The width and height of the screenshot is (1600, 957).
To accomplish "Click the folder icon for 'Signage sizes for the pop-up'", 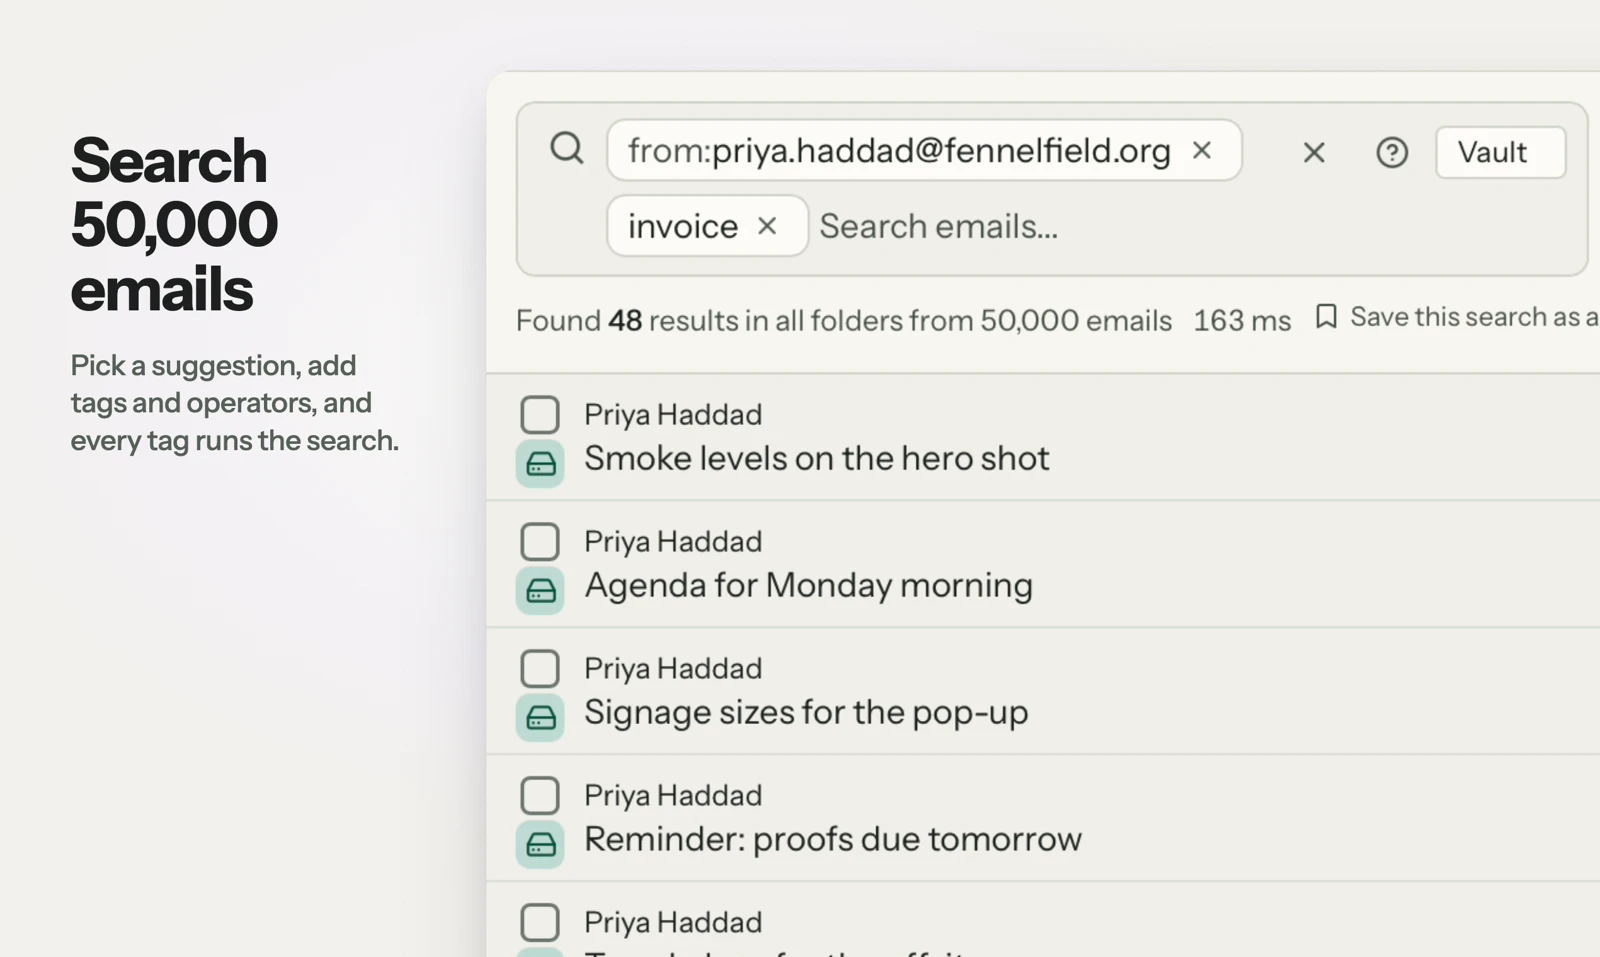I will tap(540, 718).
